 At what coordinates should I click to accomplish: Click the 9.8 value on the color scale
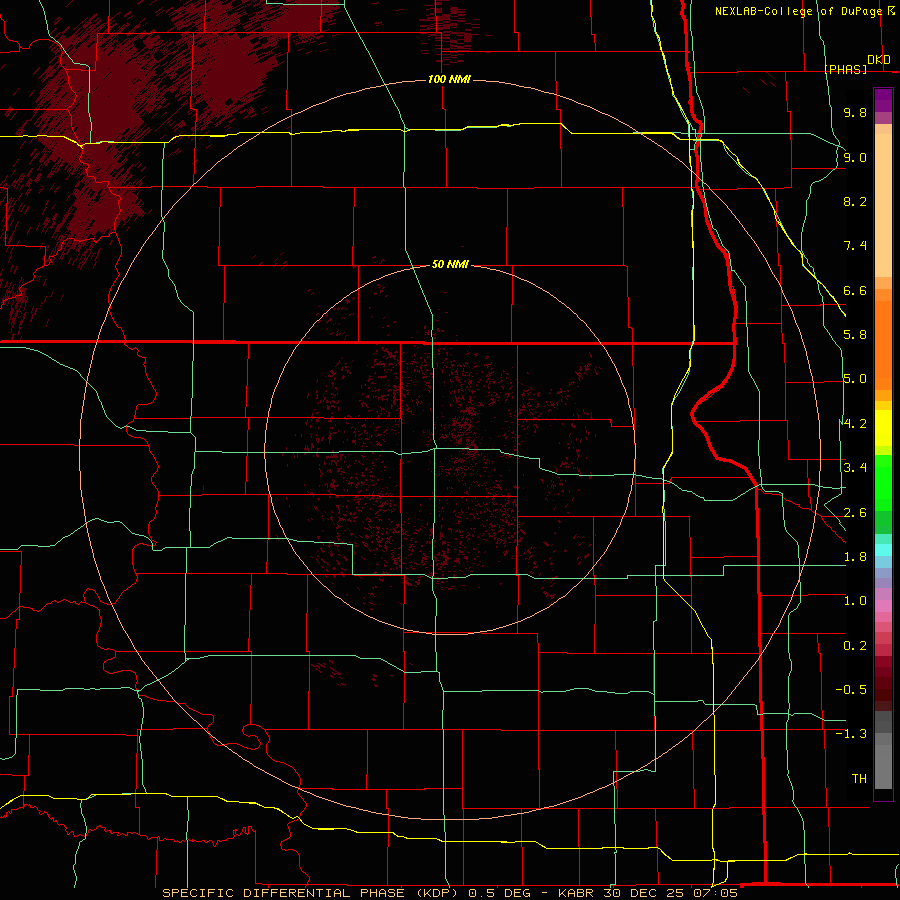[x=855, y=112]
